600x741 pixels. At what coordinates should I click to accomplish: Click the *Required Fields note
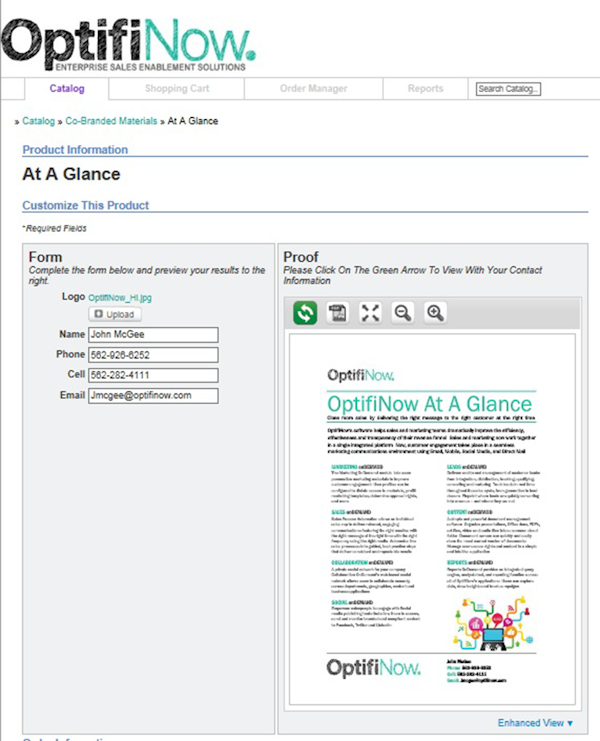pos(54,228)
